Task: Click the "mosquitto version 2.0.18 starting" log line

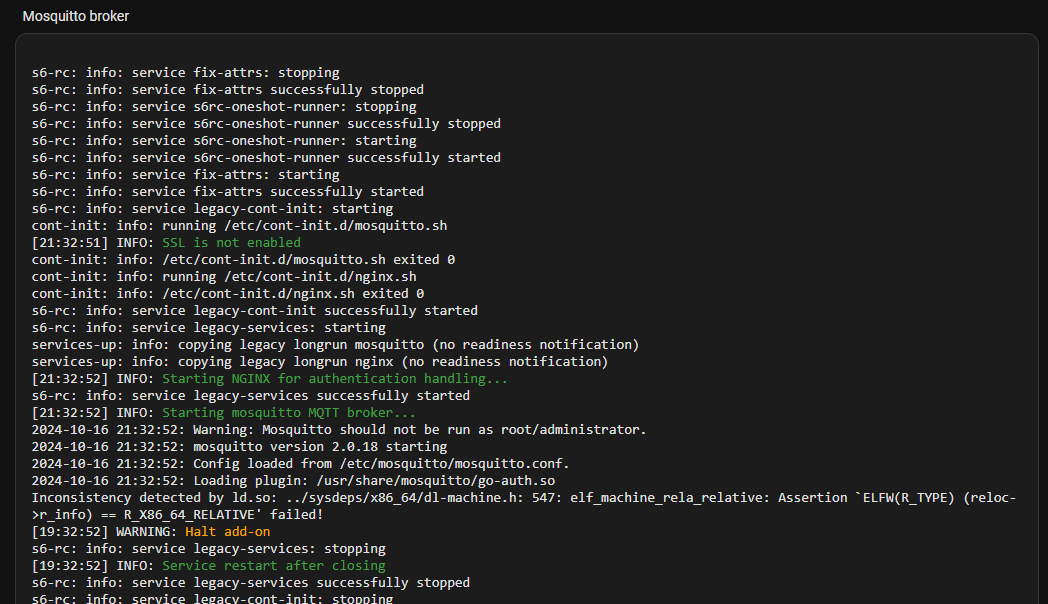Action: tap(239, 447)
